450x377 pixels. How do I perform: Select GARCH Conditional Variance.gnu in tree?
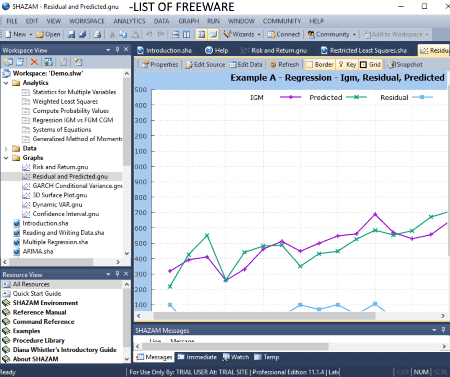click(x=77, y=186)
